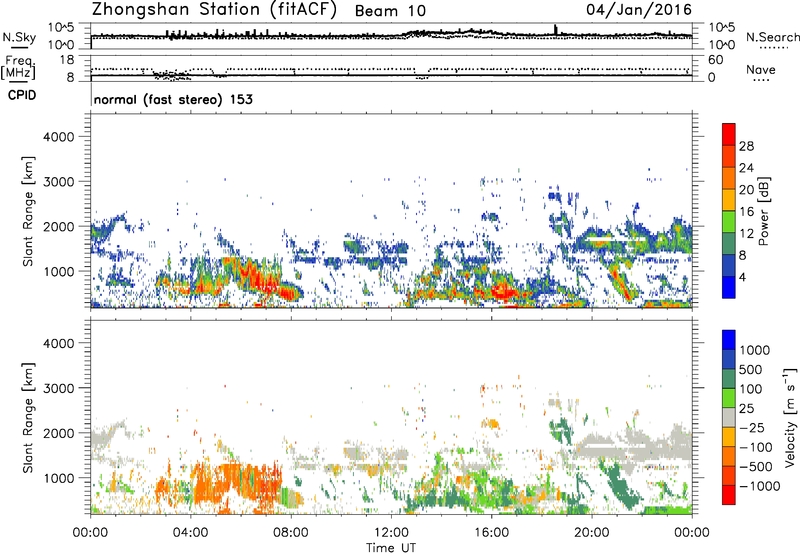Click 'Slant Range [km]' label of velocity panel

(28, 417)
